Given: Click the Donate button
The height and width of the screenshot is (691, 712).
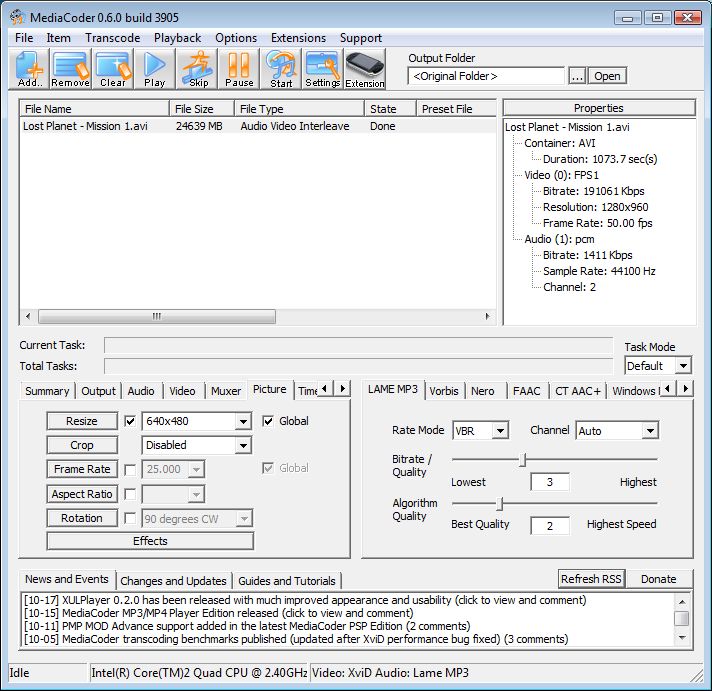Looking at the screenshot, I should (x=658, y=579).
